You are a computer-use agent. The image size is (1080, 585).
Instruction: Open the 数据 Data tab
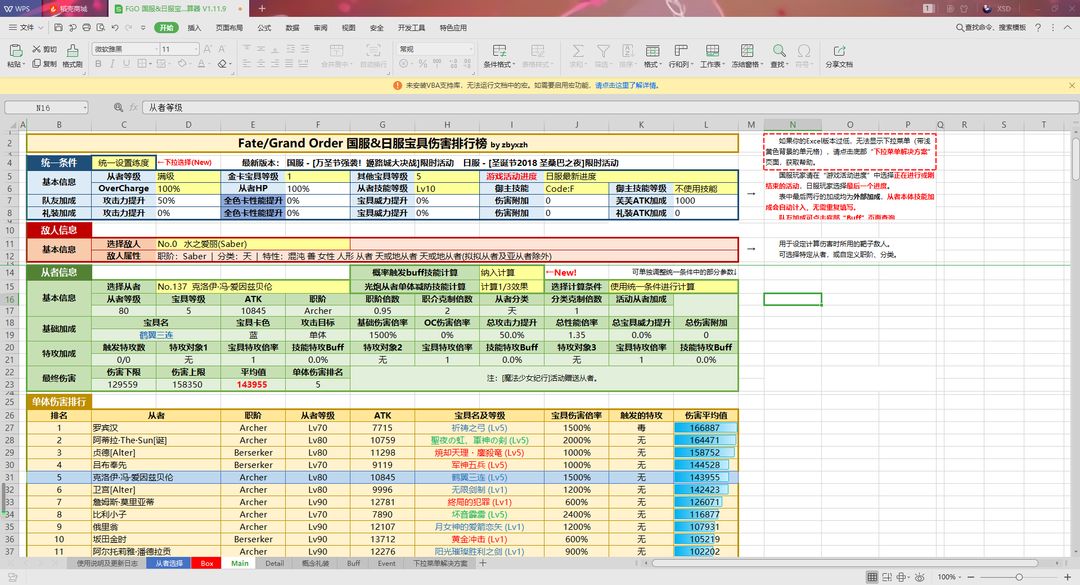pyautogui.click(x=293, y=28)
